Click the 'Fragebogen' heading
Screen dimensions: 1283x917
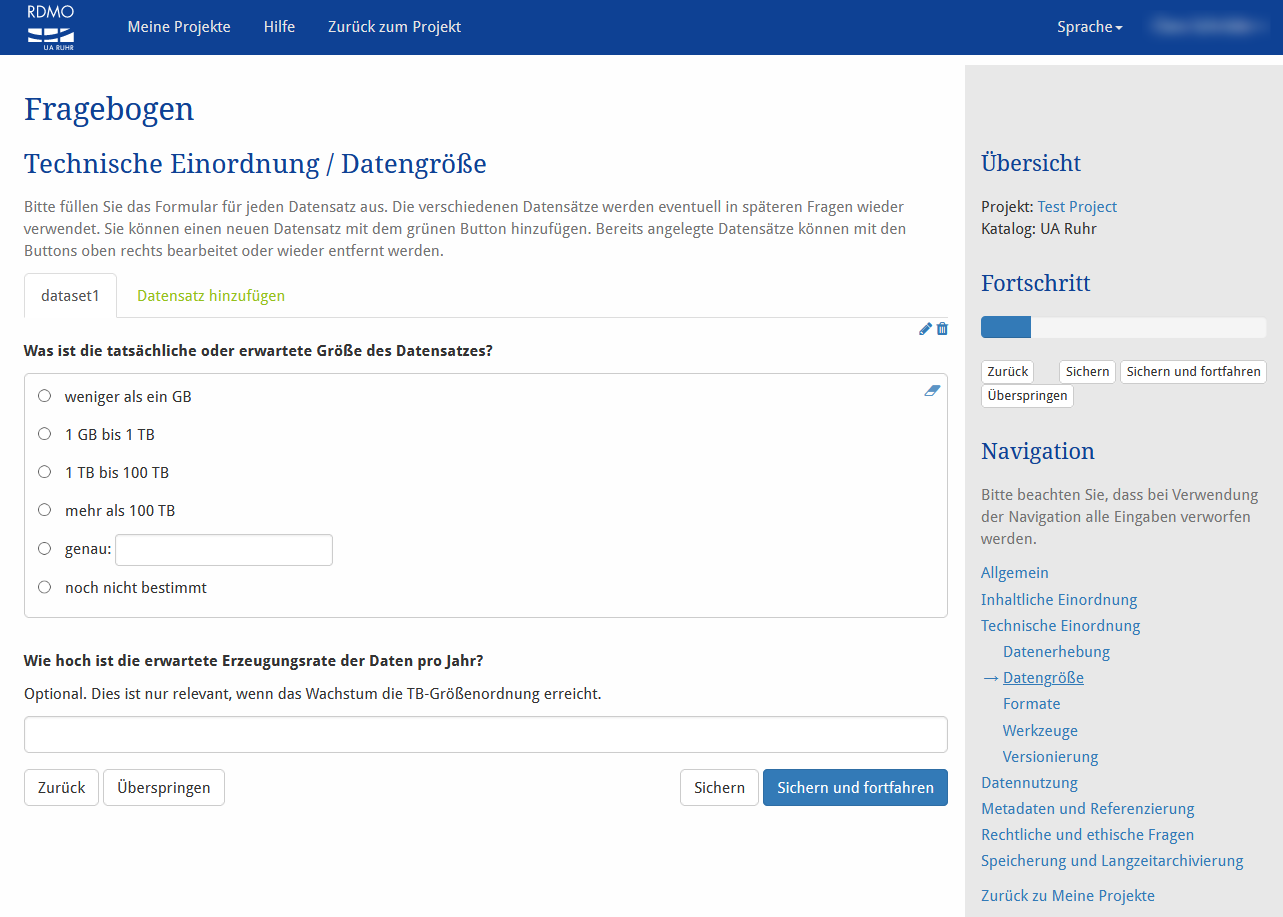coord(109,109)
